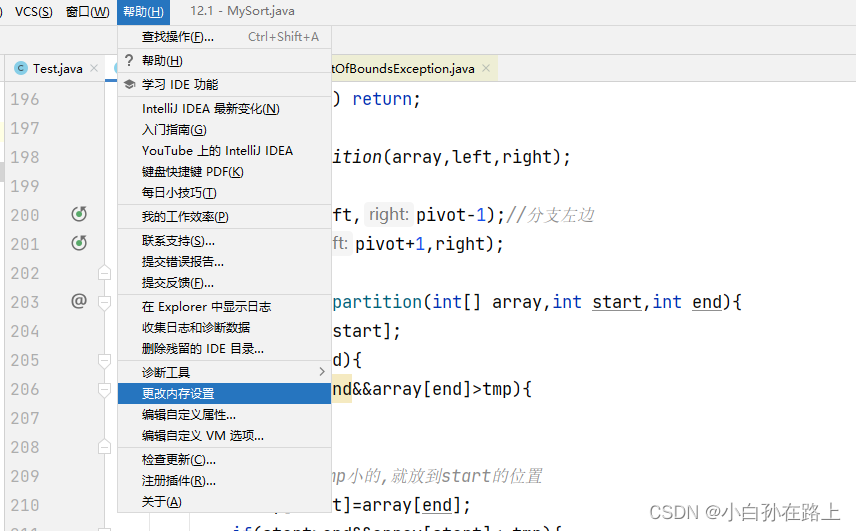The image size is (856, 531).
Task: Choose 在 Explorer 中显示日志
Action: pyautogui.click(x=224, y=307)
